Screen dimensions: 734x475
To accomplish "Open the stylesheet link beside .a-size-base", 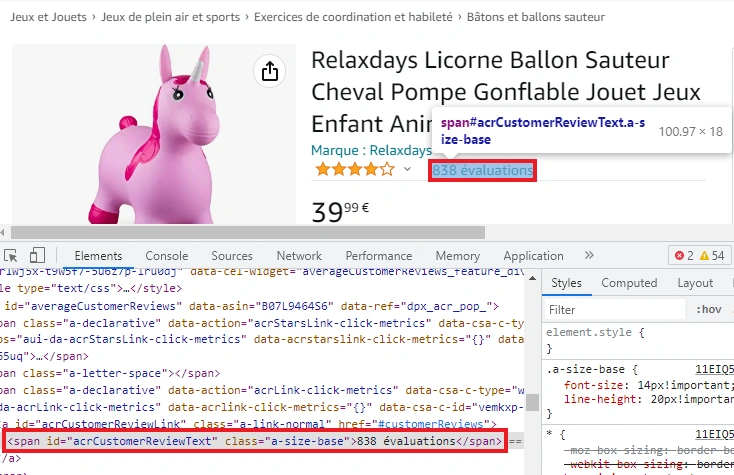I will 714,369.
